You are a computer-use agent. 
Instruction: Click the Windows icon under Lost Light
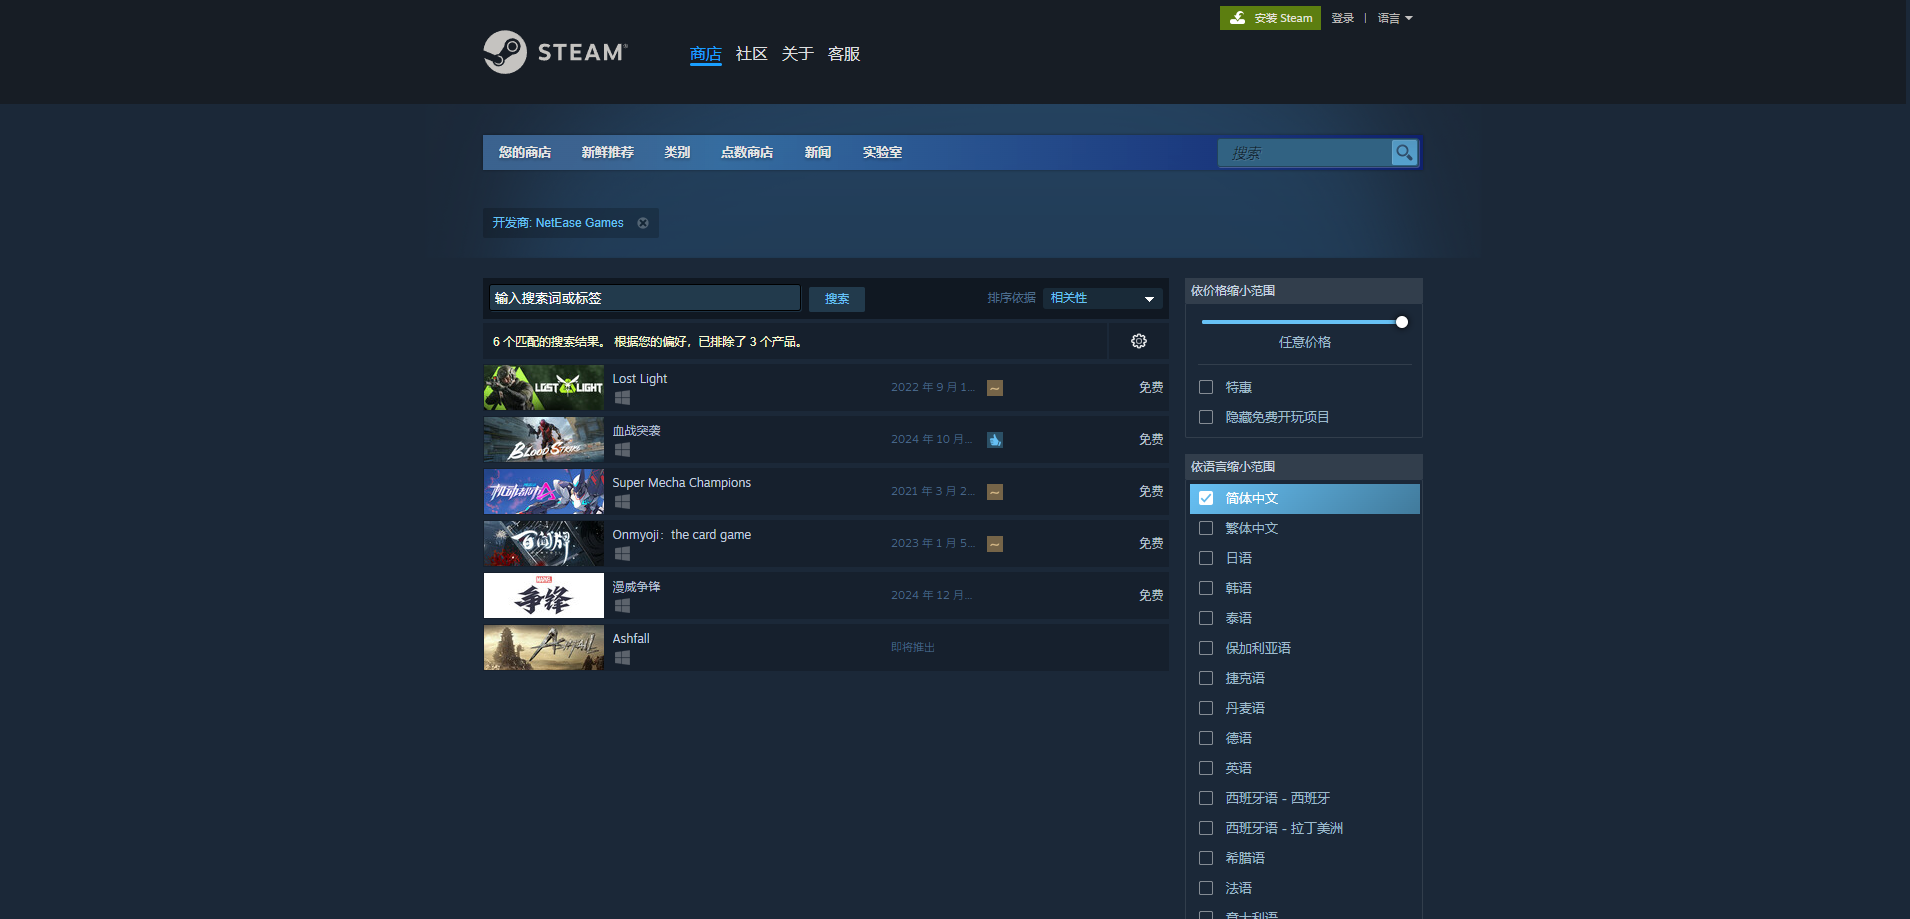622,398
